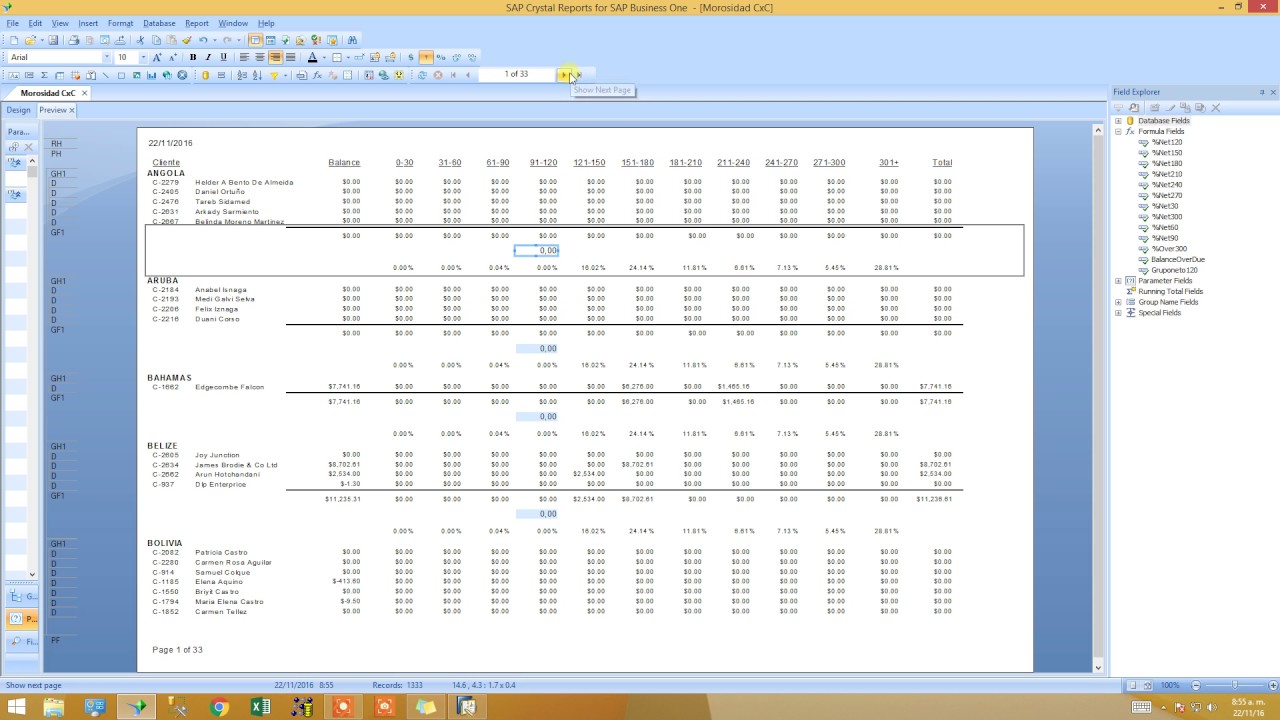Go to first page navigation icon

(453, 75)
